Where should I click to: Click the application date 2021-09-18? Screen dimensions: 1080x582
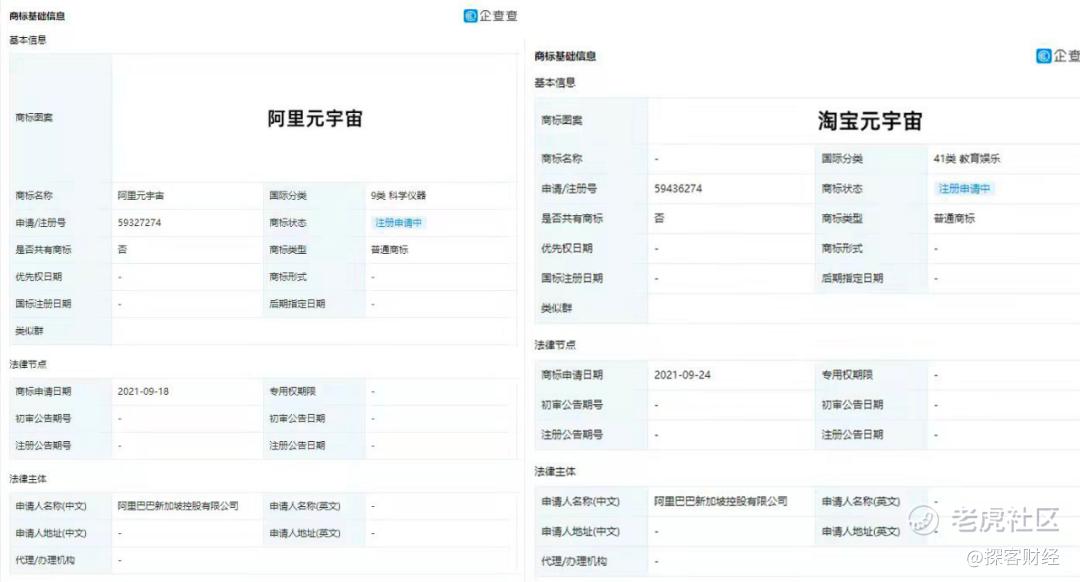coord(143,391)
